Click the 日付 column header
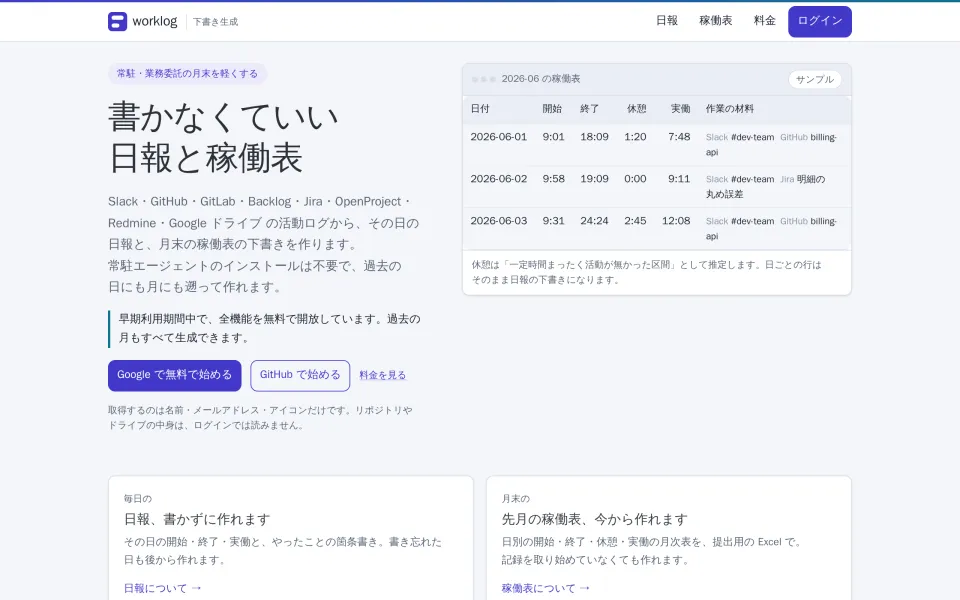960x600 pixels. [x=480, y=108]
